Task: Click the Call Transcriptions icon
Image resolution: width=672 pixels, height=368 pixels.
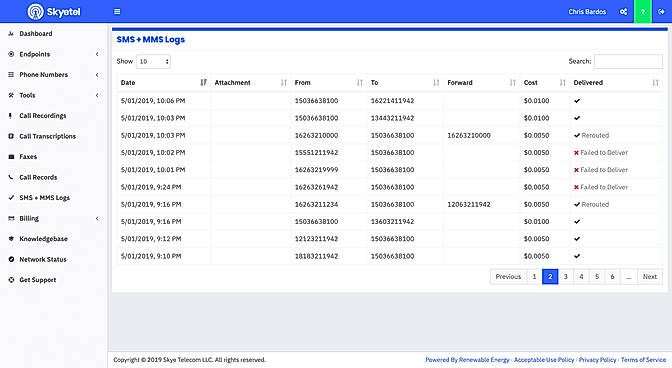Action: tap(11, 136)
